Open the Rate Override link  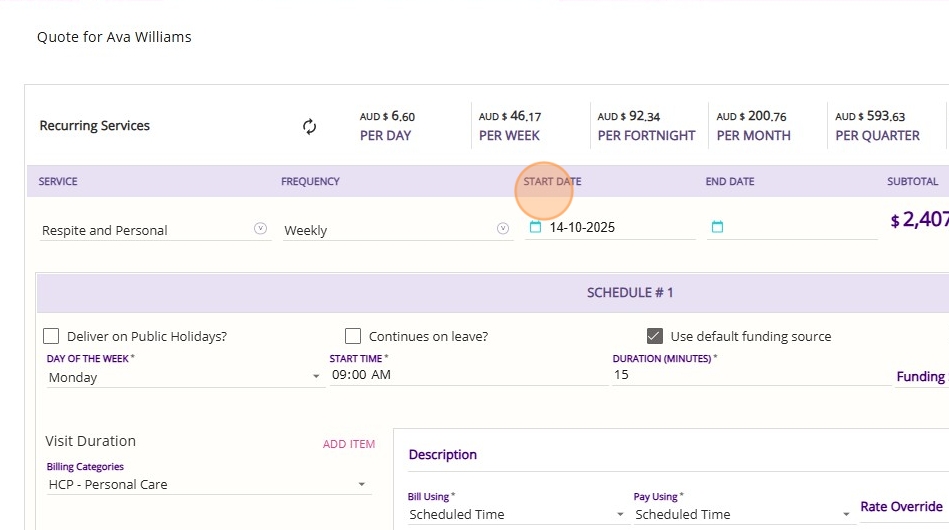(901, 506)
